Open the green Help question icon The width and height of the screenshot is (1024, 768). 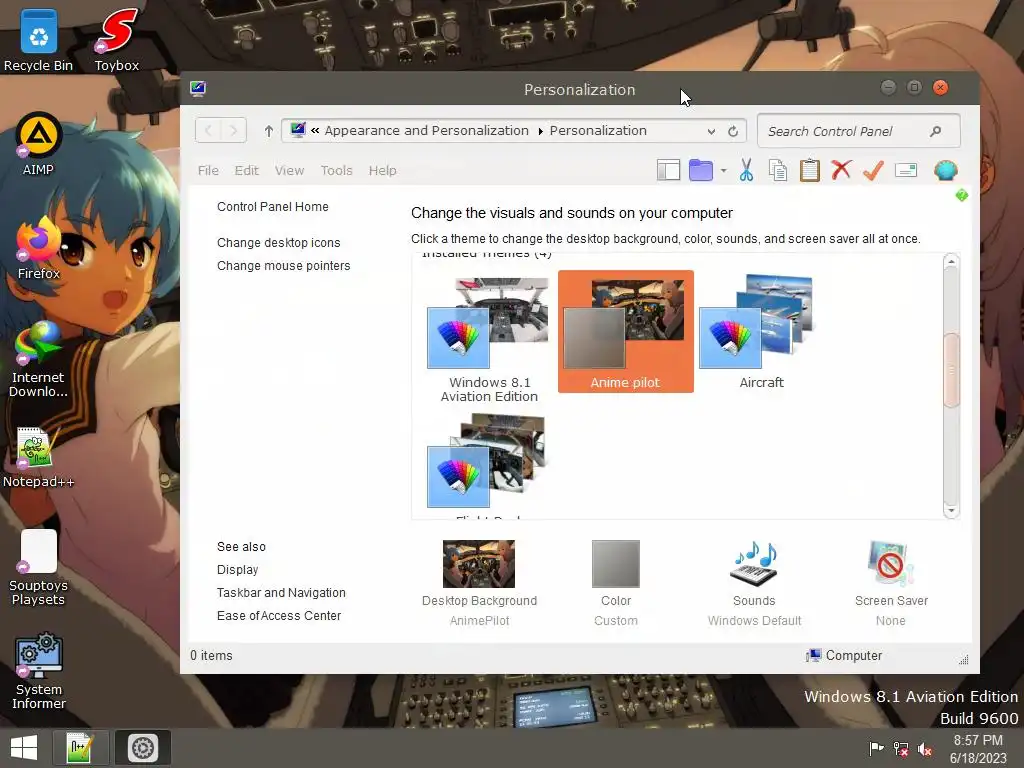pos(961,195)
